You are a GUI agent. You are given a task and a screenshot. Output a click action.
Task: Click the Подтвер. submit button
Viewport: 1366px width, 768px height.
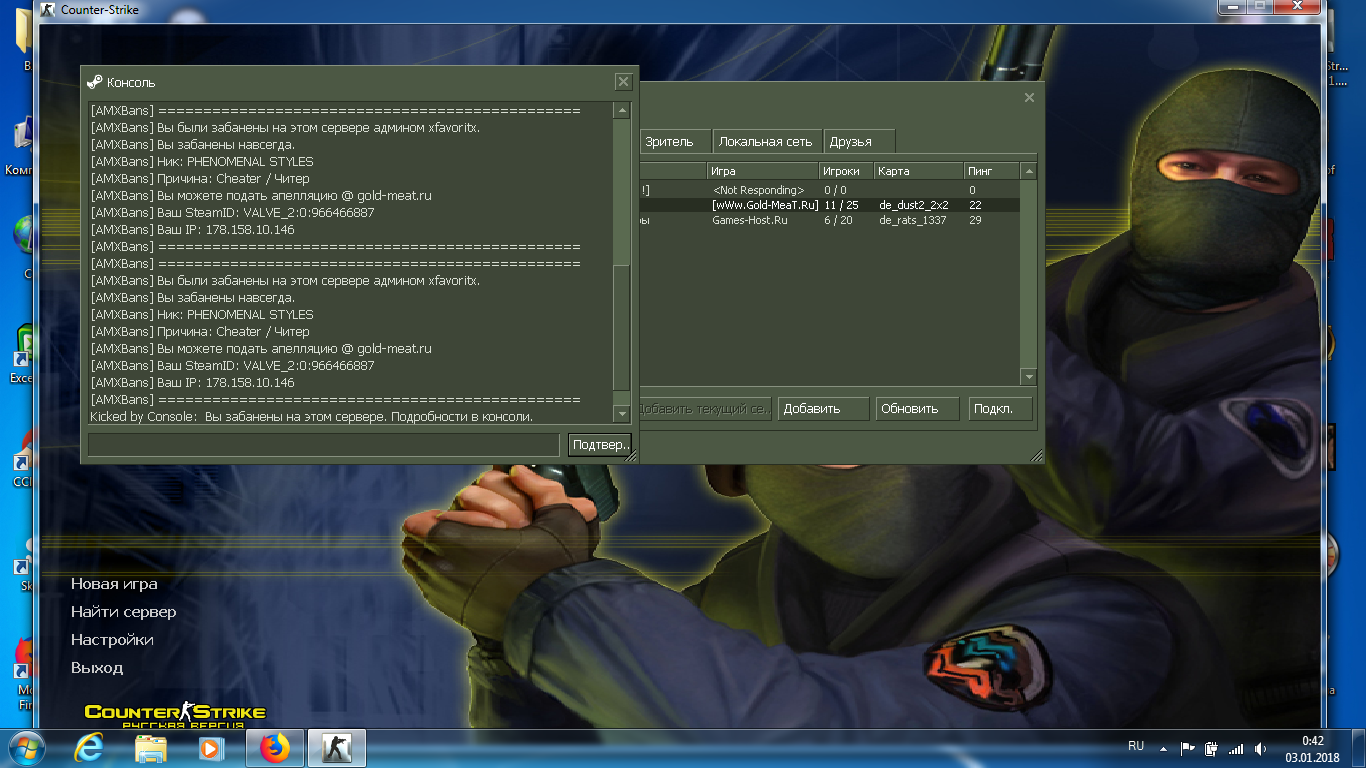pos(599,445)
